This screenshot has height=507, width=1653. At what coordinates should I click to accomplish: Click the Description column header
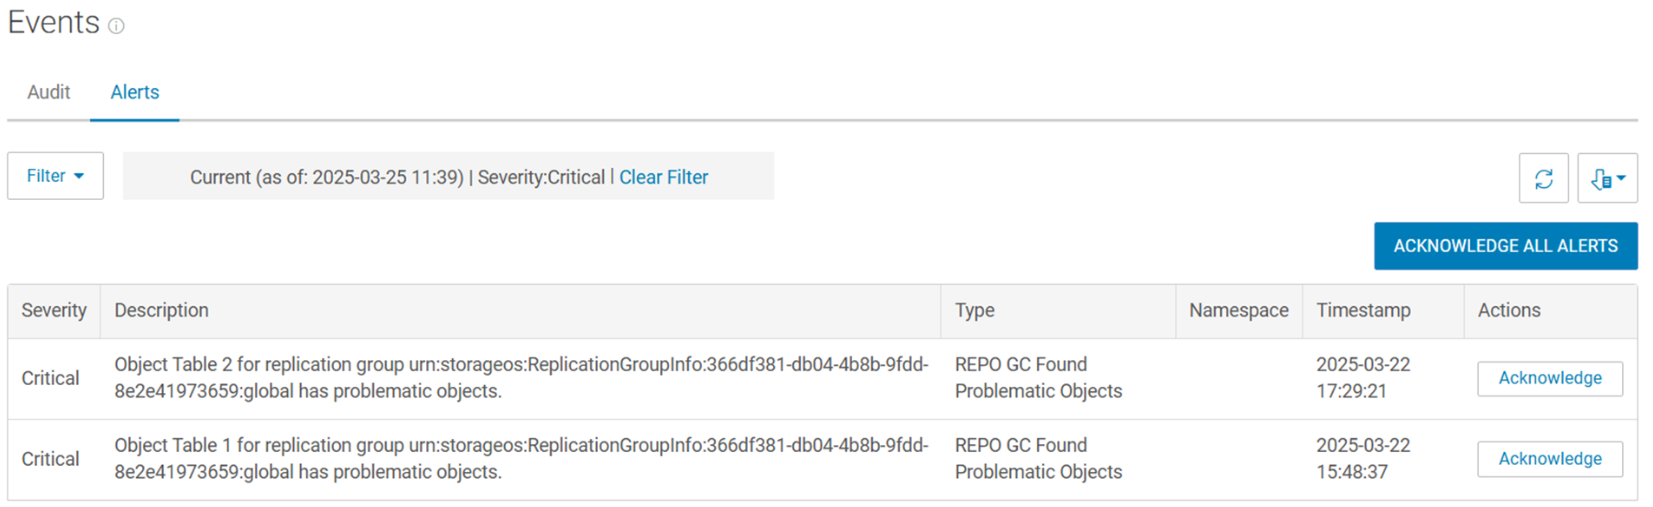pos(161,311)
